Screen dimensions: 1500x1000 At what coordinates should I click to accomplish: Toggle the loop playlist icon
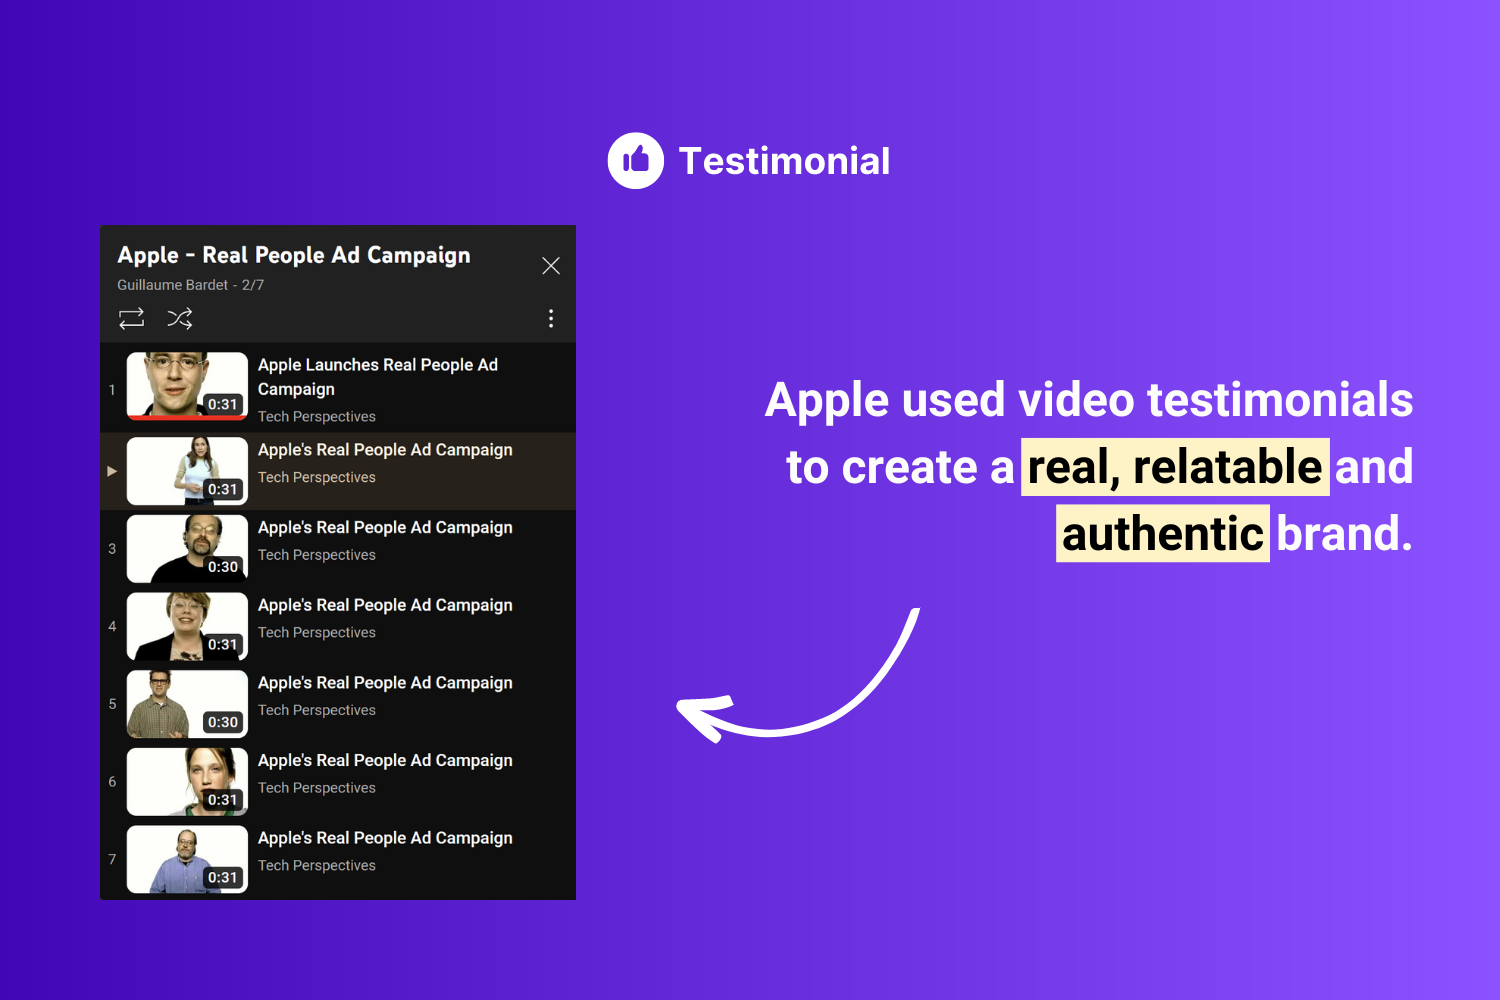131,318
